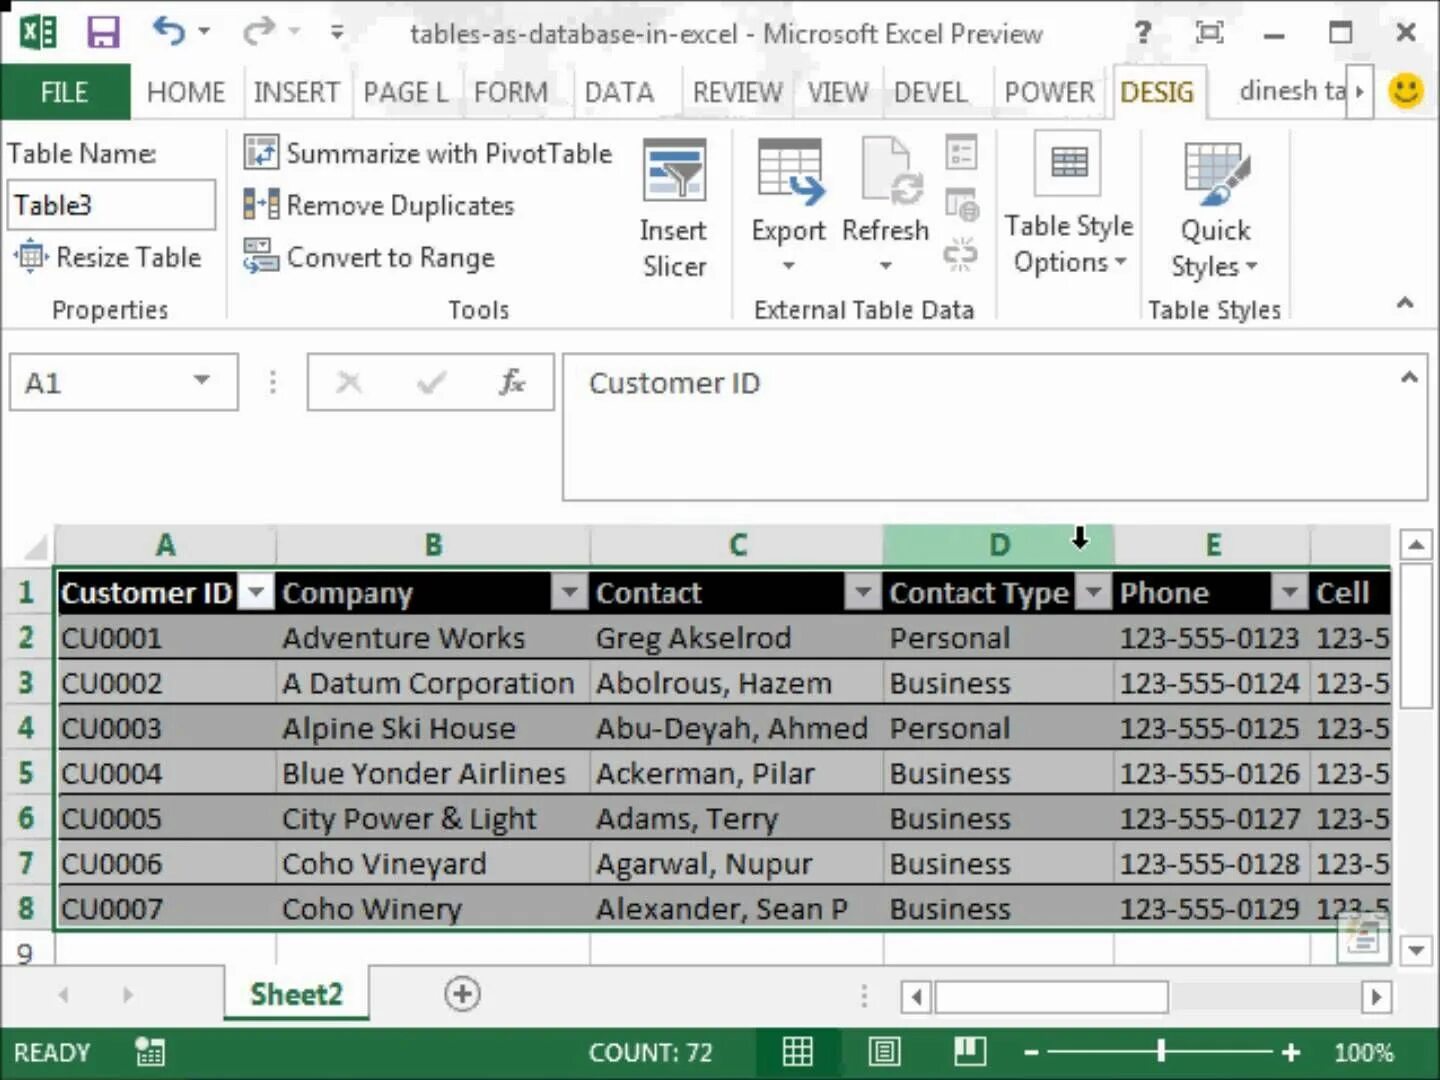Undo the last action
Screen dimensions: 1440x1080
(x=168, y=32)
